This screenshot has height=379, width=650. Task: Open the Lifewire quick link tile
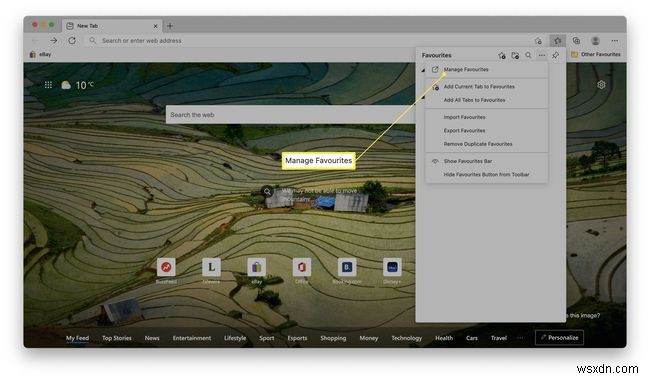211,267
